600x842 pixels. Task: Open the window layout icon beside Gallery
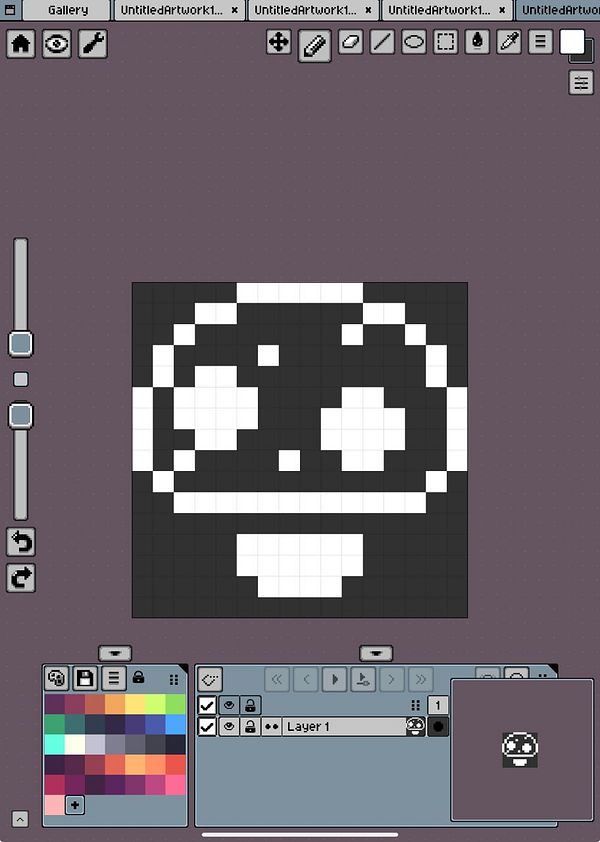click(10, 10)
